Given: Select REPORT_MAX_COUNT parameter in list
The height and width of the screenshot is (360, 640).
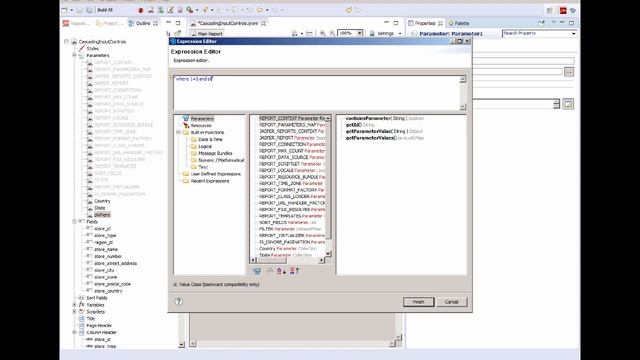Looking at the screenshot, I should (x=292, y=151).
